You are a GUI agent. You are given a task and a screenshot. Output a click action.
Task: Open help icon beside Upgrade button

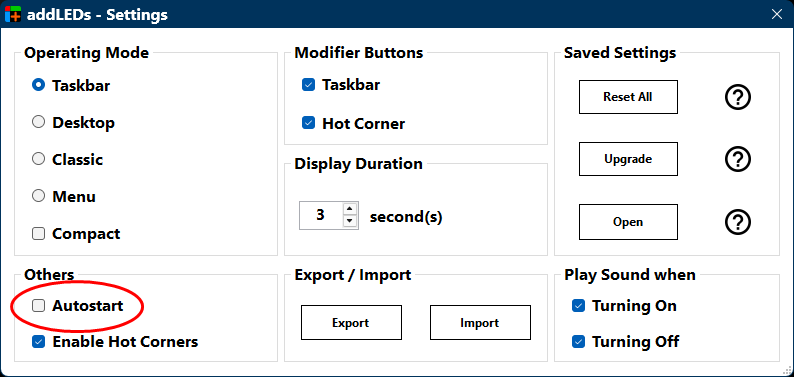click(737, 159)
